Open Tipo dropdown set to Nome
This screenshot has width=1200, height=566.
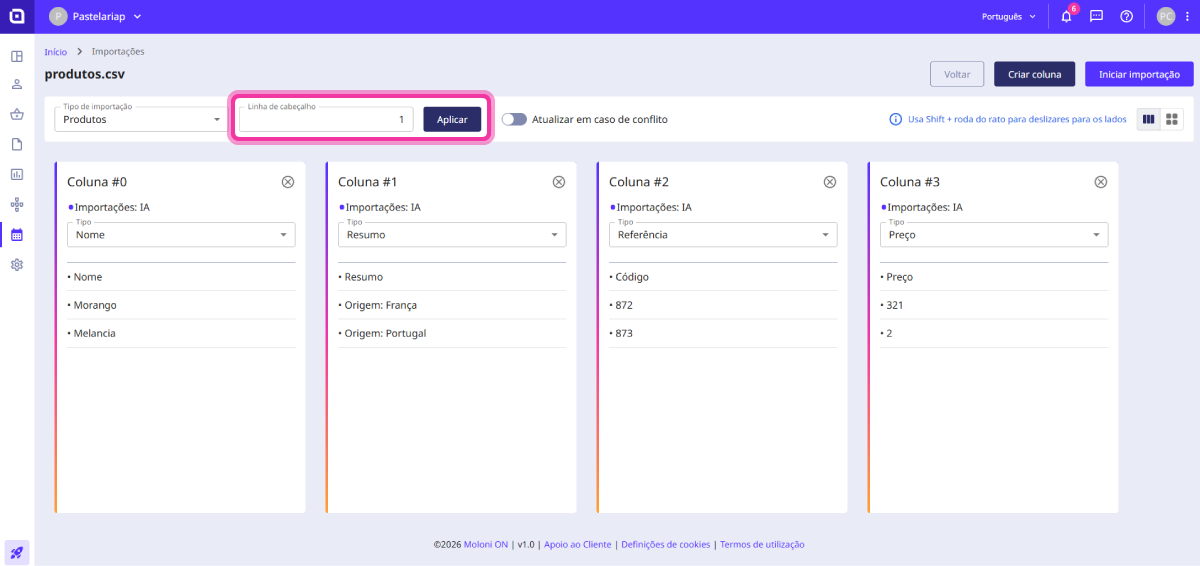181,235
